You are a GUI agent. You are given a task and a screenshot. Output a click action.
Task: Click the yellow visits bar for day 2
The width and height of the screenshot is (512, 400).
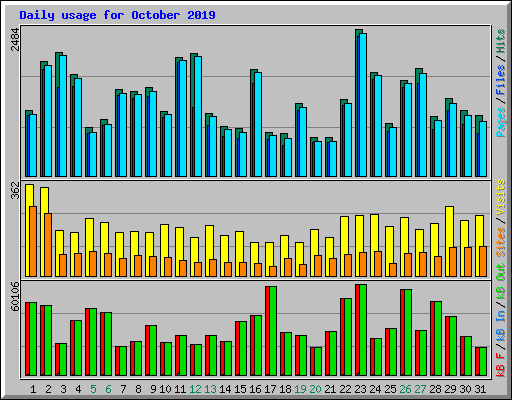point(44,232)
